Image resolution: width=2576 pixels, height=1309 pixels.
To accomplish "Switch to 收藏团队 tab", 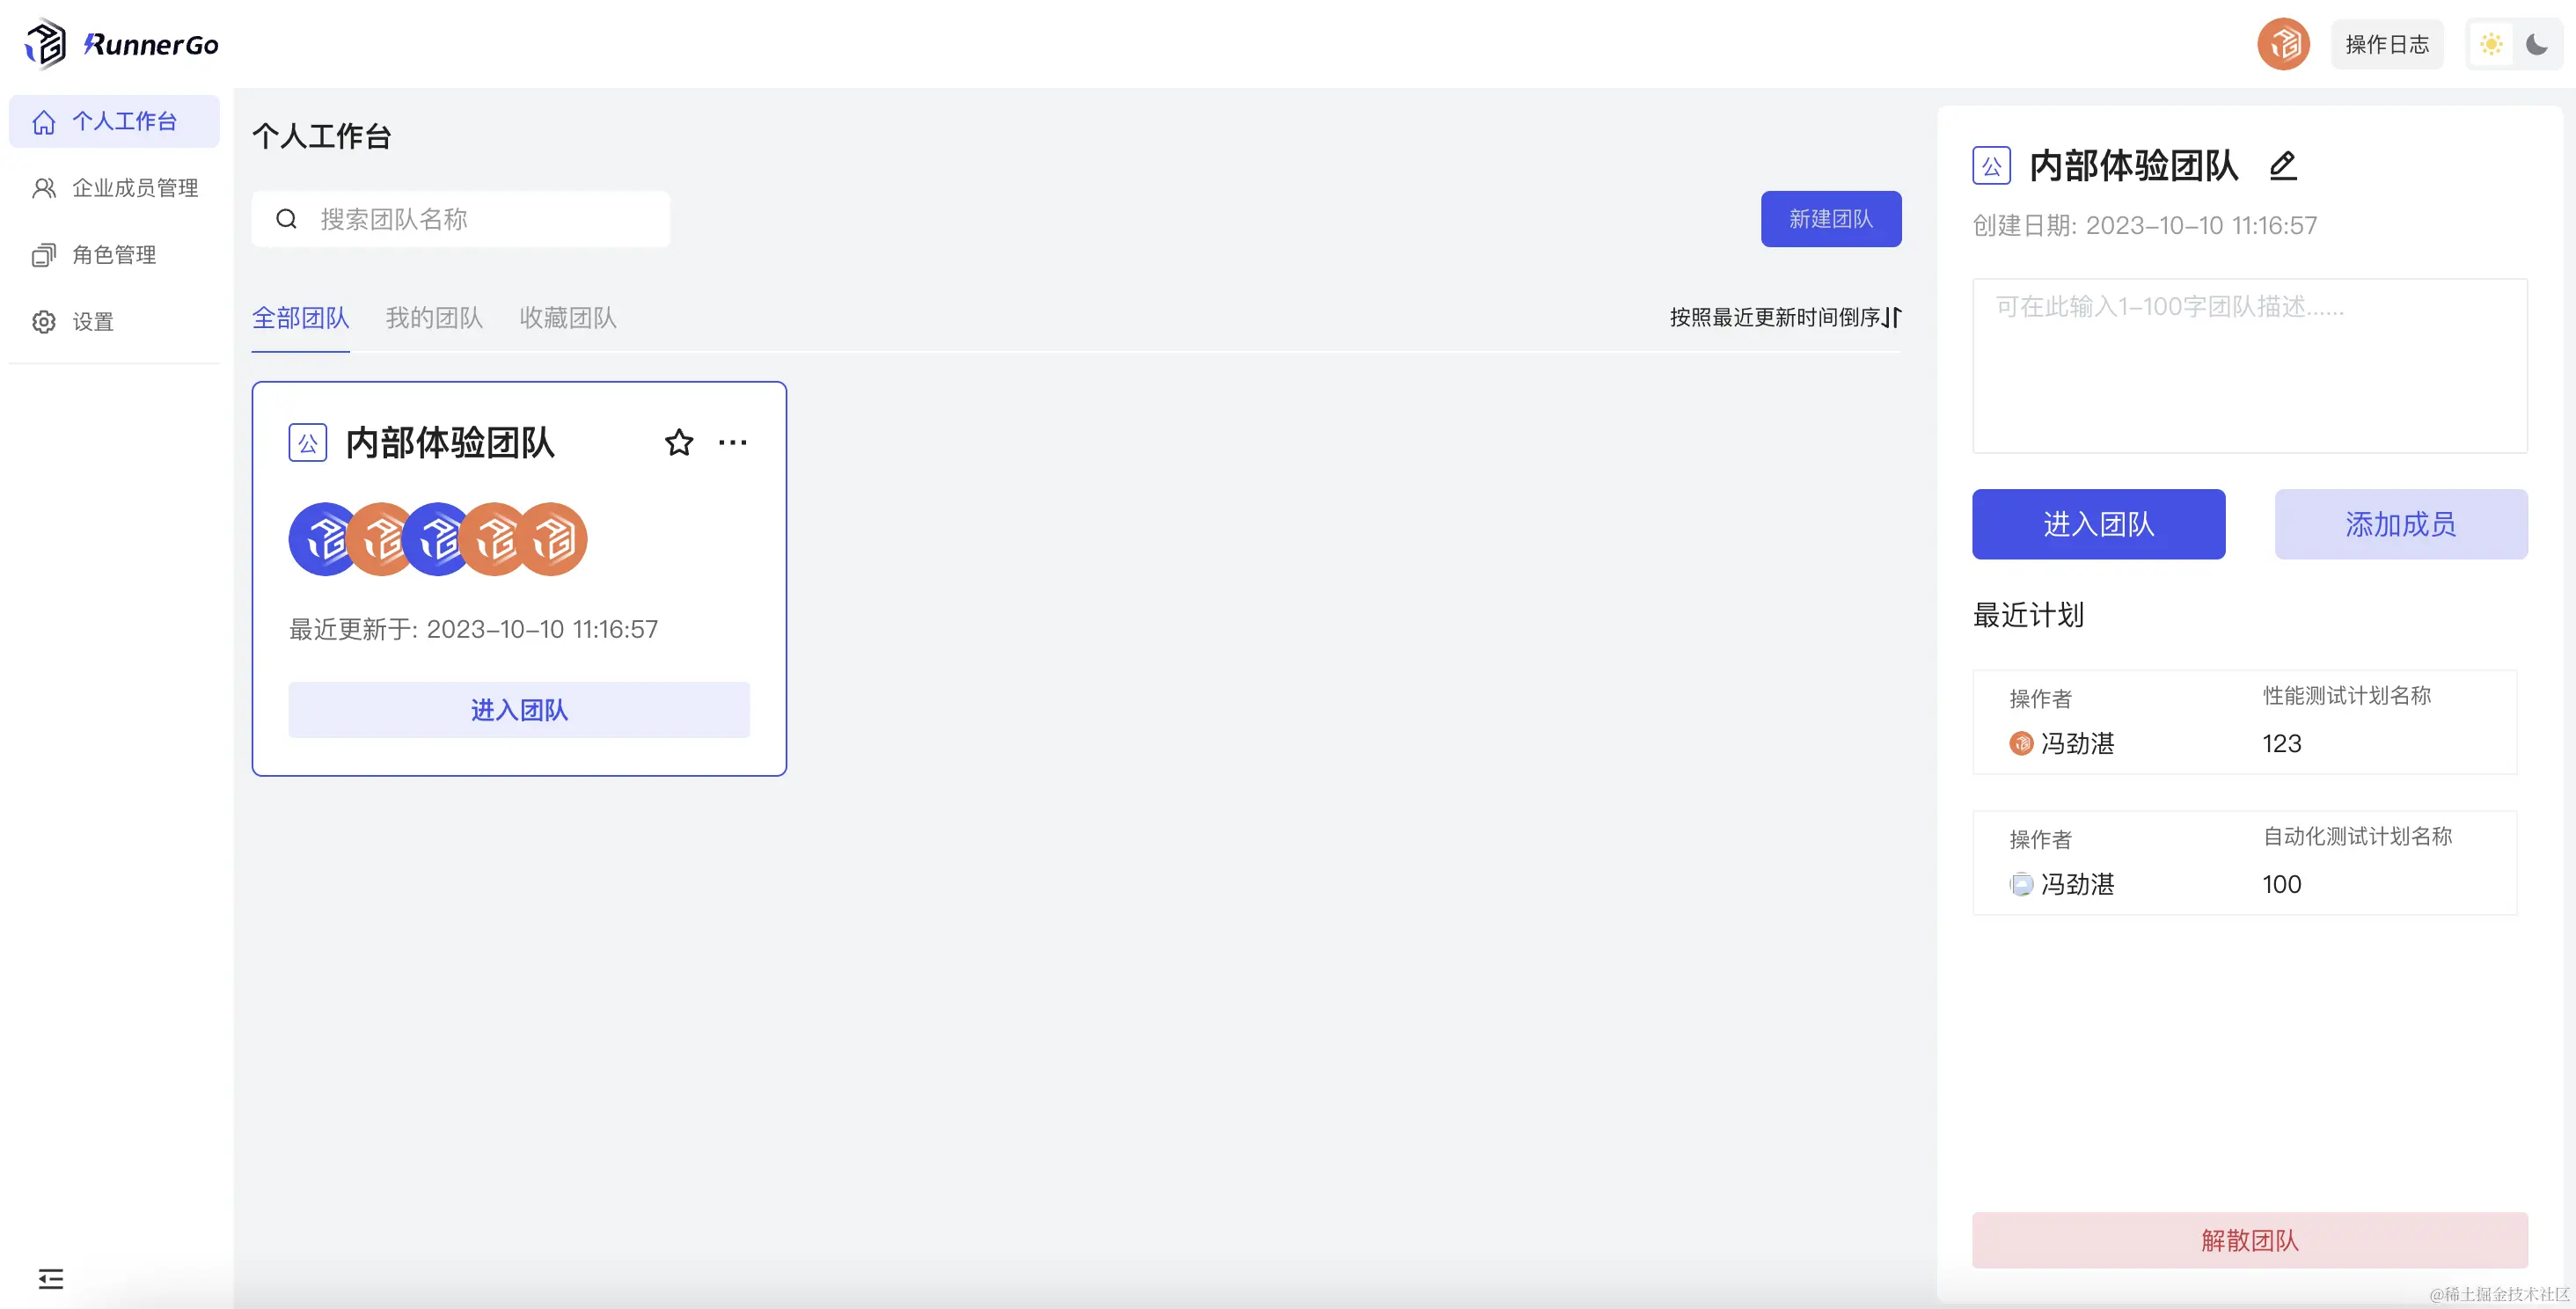I will [567, 318].
